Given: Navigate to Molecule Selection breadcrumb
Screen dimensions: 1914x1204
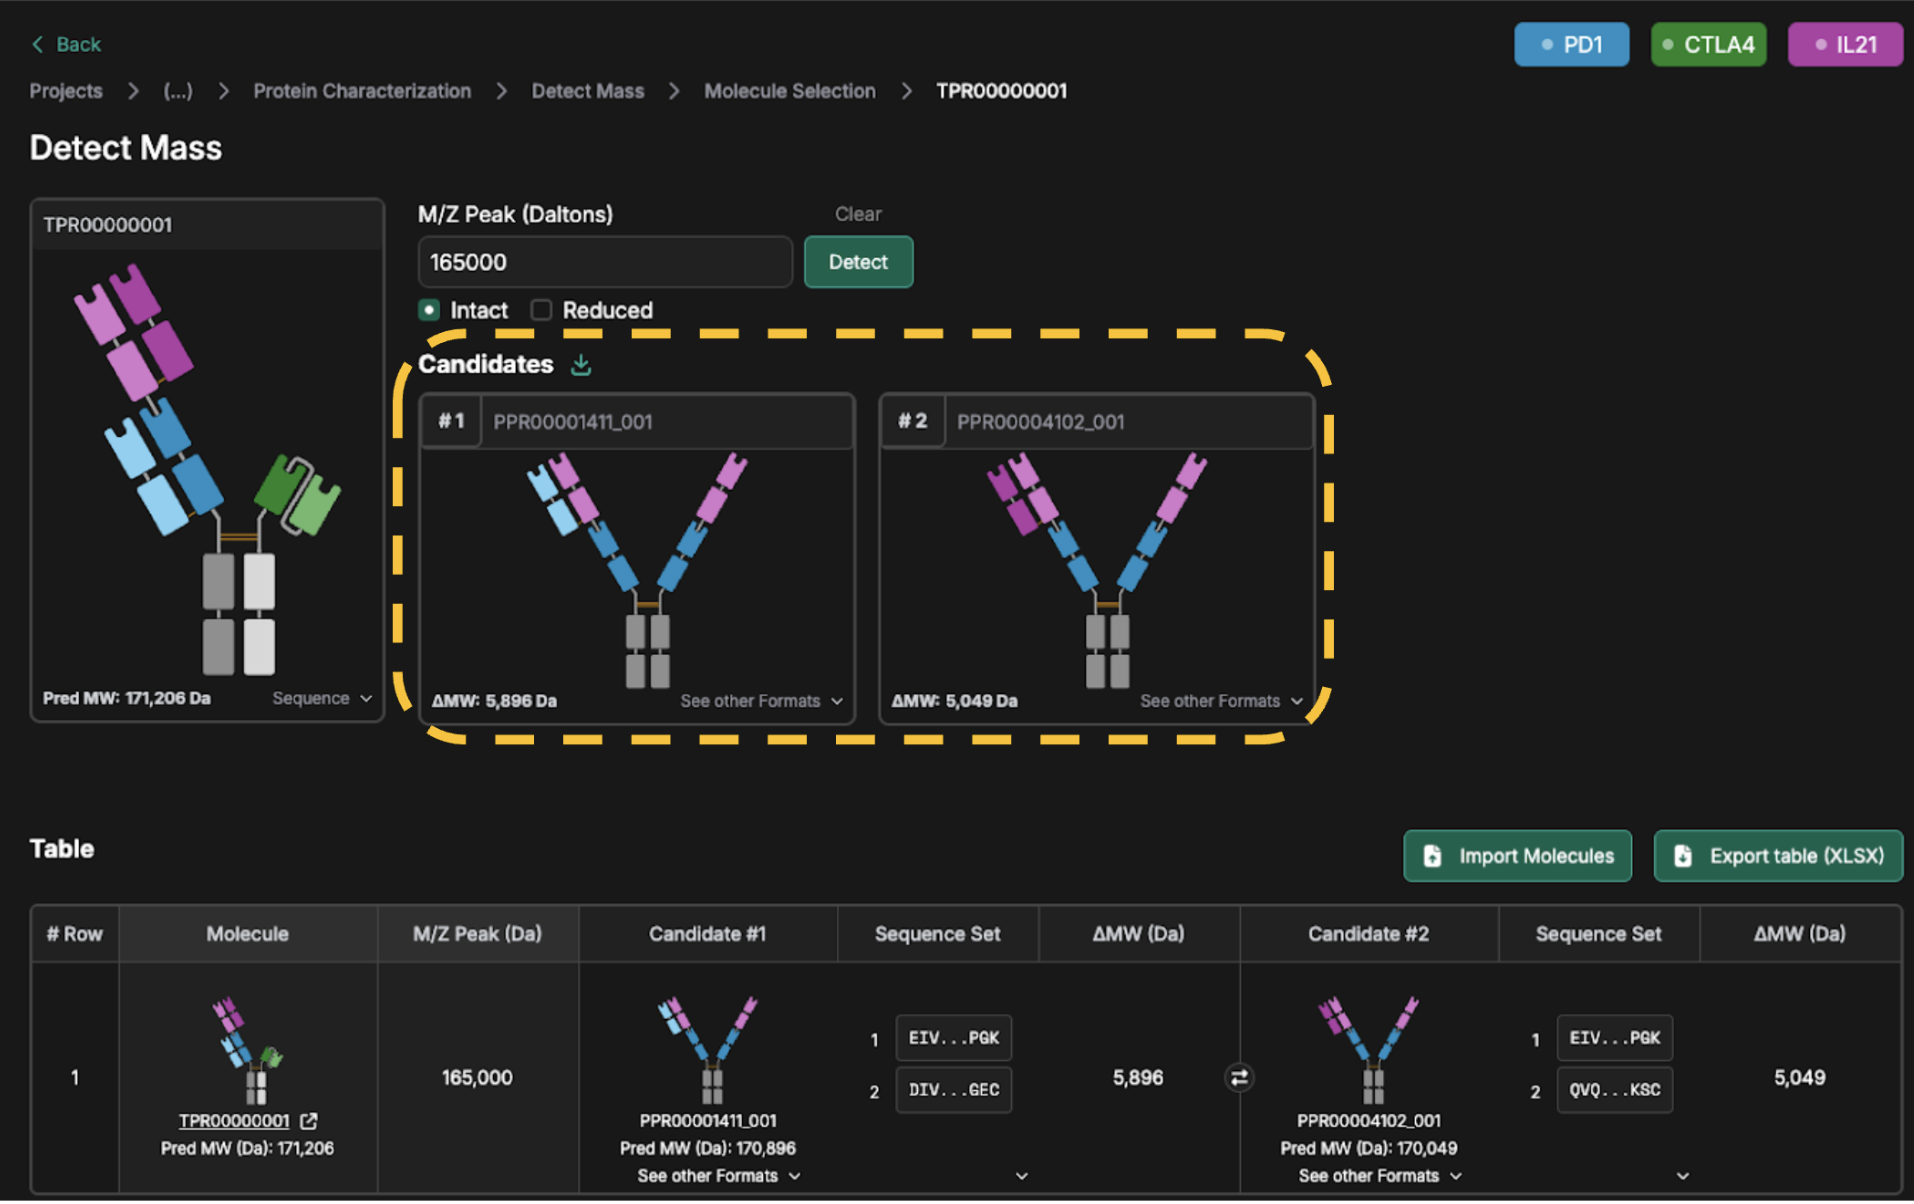Looking at the screenshot, I should tap(789, 91).
